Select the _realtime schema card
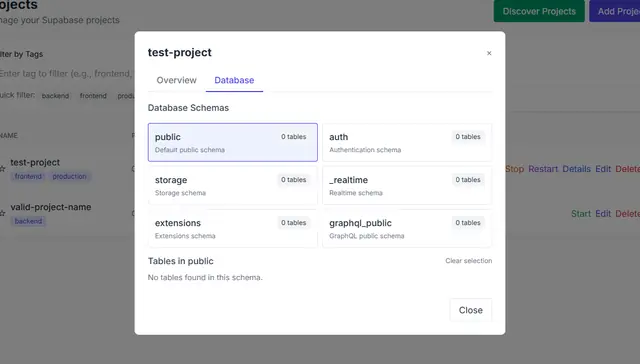Screen dimensions: 640x364 click(407, 186)
